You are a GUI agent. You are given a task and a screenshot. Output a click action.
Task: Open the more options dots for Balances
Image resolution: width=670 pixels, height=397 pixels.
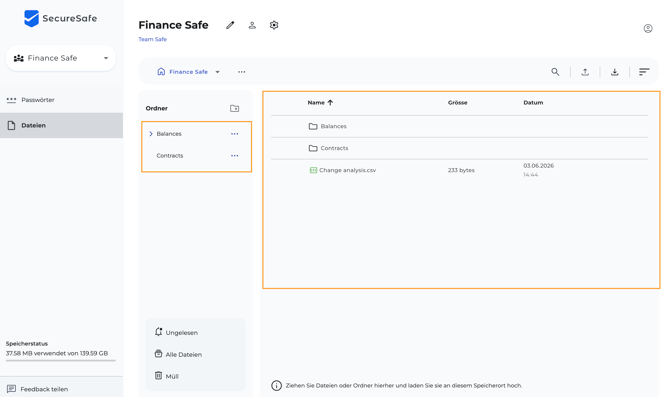pos(235,134)
